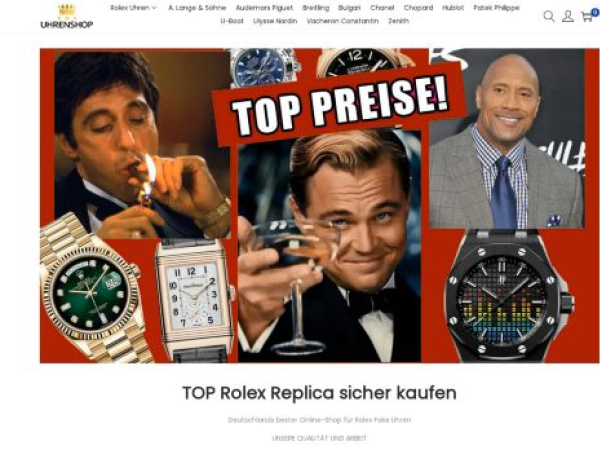Open the user account icon
Image resolution: width=600 pixels, height=450 pixels.
[567, 16]
